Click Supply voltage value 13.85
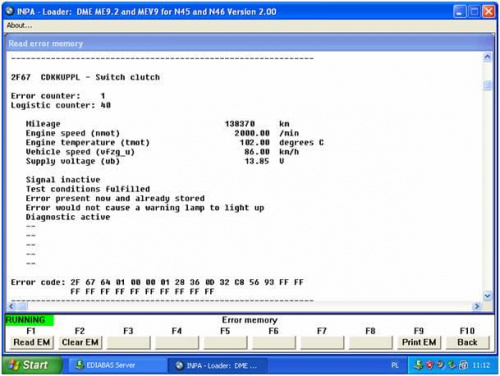This screenshot has height=376, width=500. point(257,161)
